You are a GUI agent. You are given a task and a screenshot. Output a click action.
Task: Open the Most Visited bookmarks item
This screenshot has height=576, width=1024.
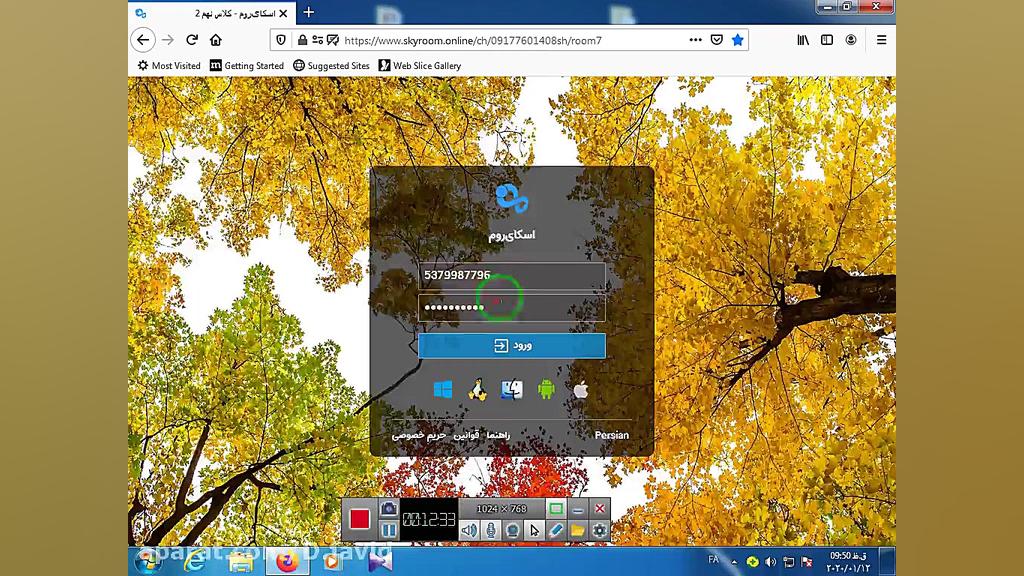[x=168, y=65]
